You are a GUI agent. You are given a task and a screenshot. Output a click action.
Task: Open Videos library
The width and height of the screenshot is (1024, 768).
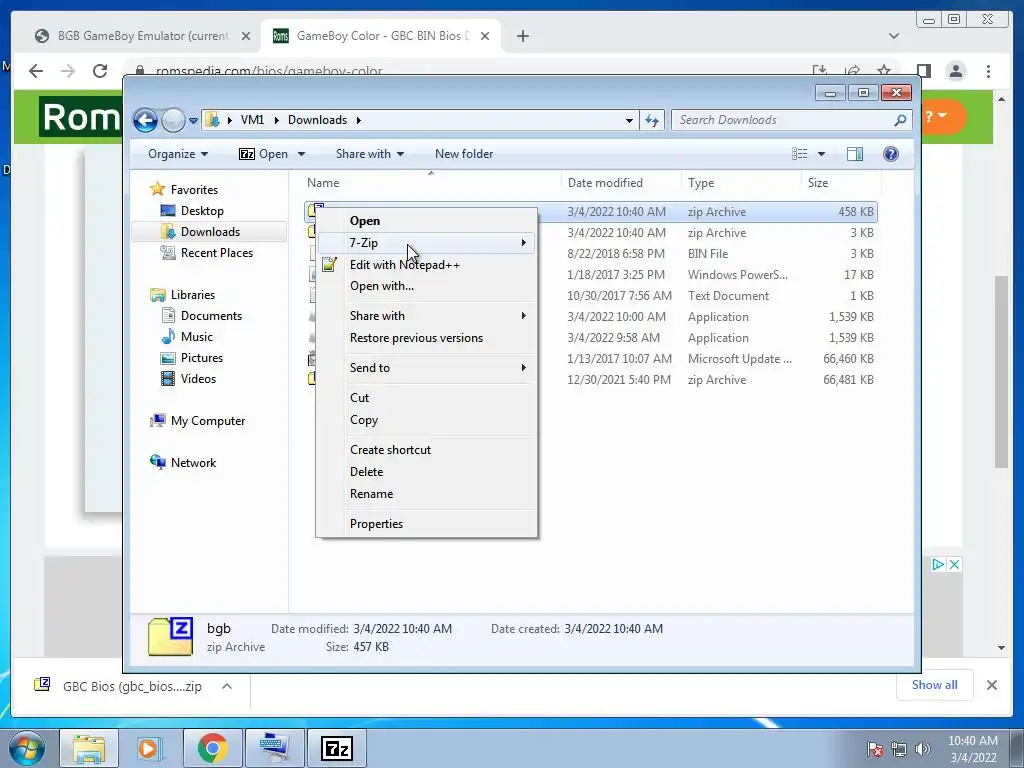pos(198,379)
